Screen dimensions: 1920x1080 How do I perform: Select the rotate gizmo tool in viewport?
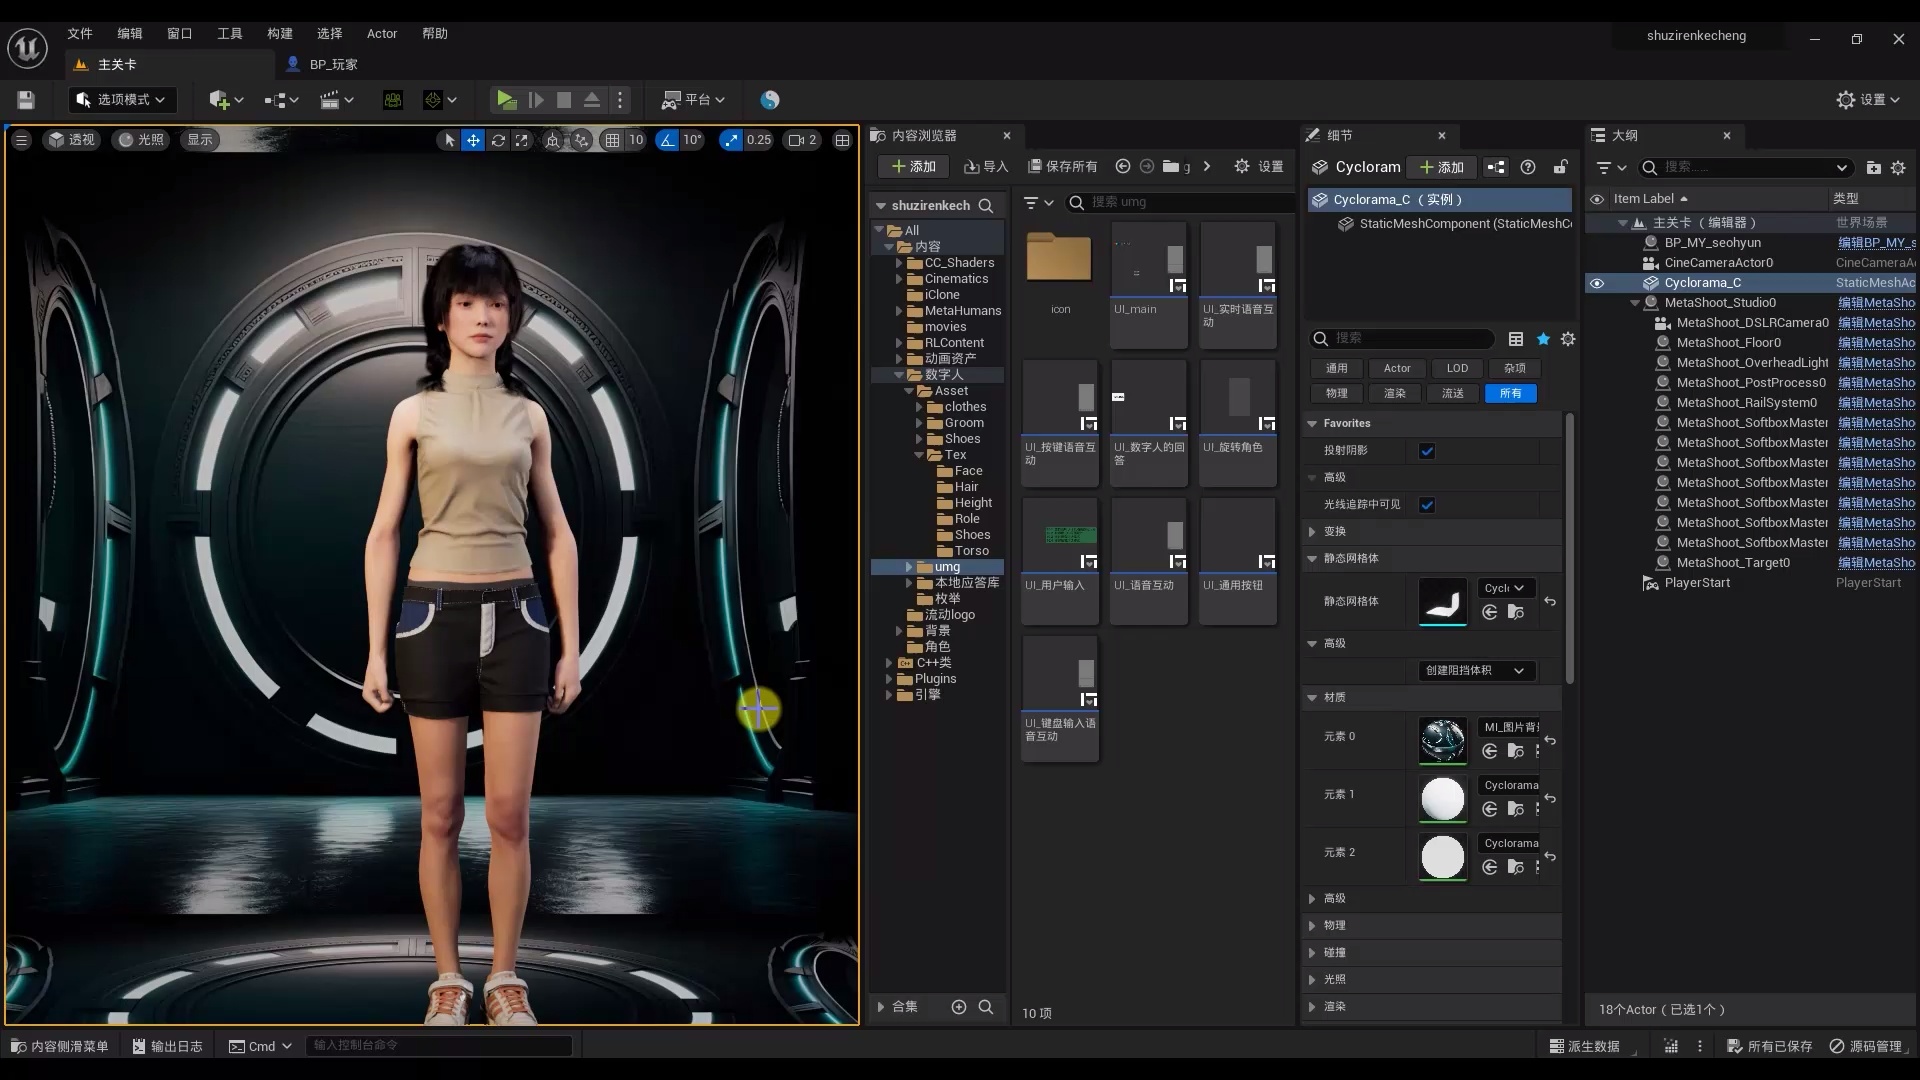point(498,140)
